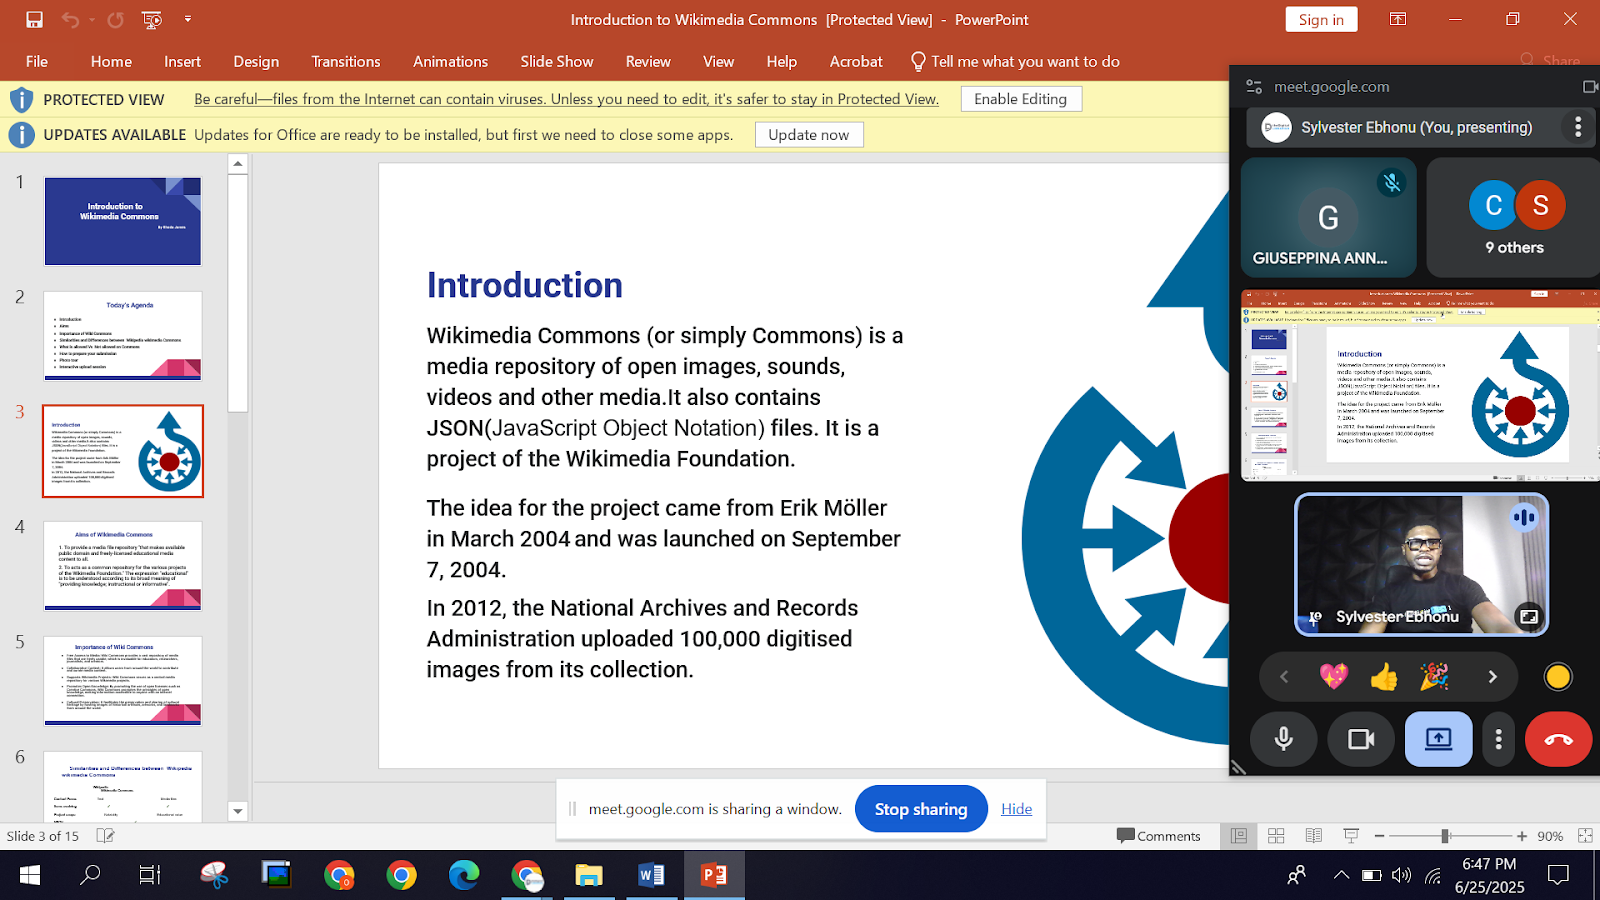Click the zoom in plus button
Screen dimensions: 1600x900
point(1522,835)
